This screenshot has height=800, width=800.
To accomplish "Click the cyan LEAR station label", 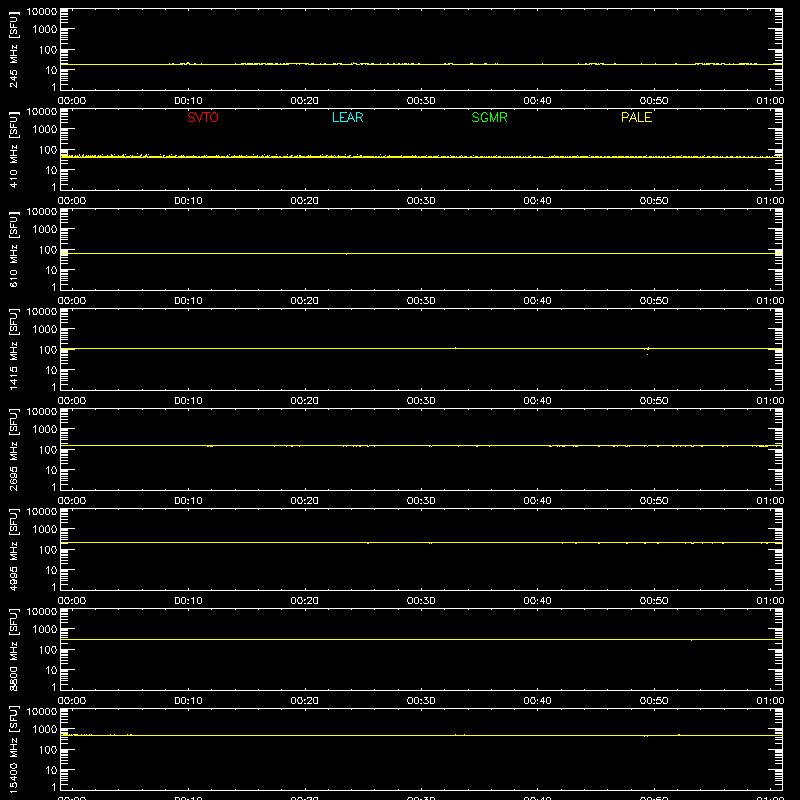I will click(x=347, y=117).
